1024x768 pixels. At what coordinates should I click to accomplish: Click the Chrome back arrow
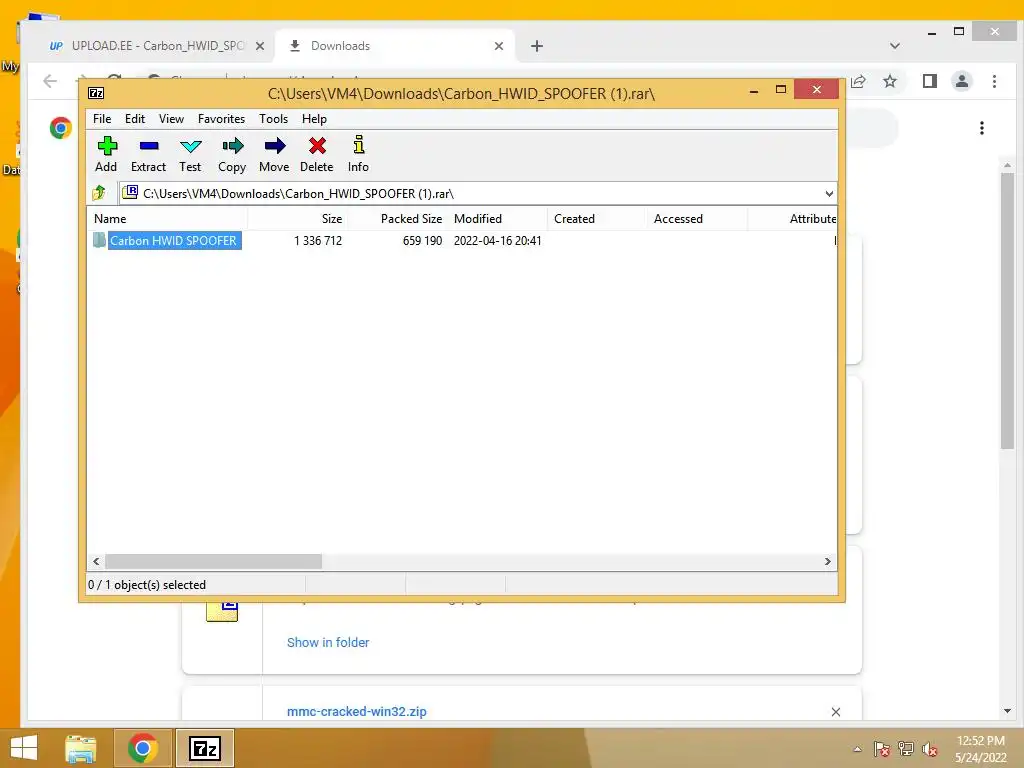(x=50, y=81)
